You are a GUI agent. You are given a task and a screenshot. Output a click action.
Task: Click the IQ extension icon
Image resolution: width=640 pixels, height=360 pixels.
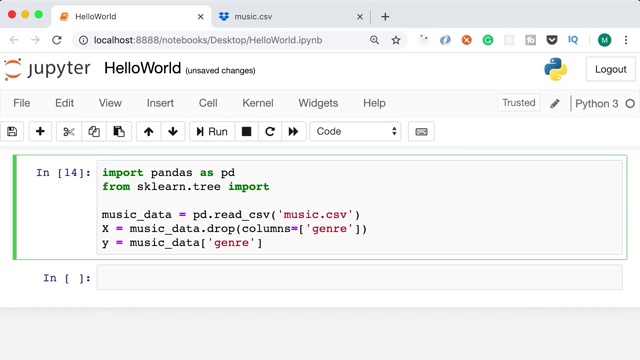pyautogui.click(x=573, y=40)
